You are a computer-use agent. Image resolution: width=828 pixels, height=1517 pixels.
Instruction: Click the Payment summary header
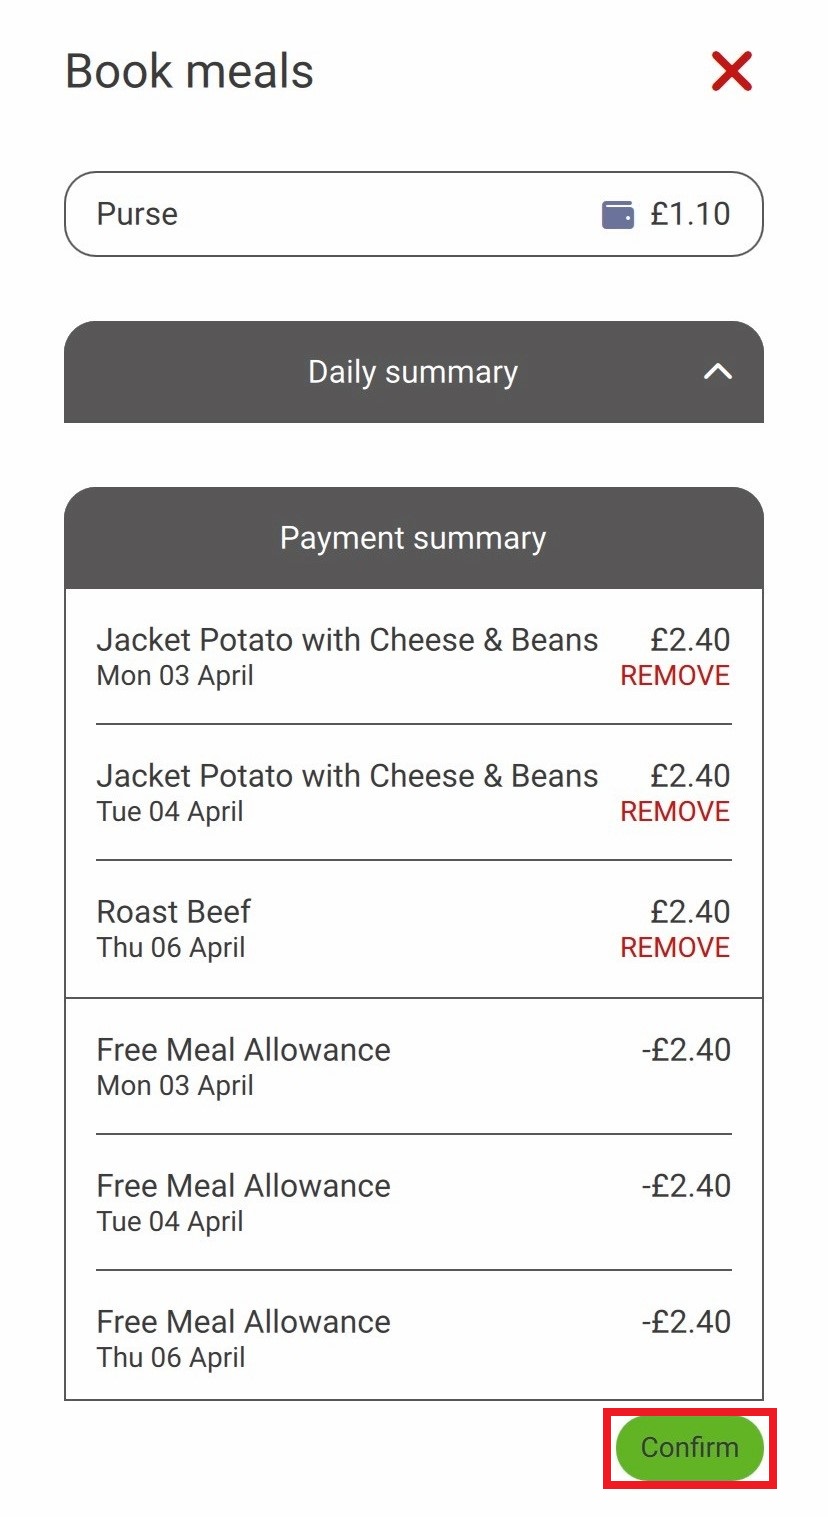pos(414,538)
